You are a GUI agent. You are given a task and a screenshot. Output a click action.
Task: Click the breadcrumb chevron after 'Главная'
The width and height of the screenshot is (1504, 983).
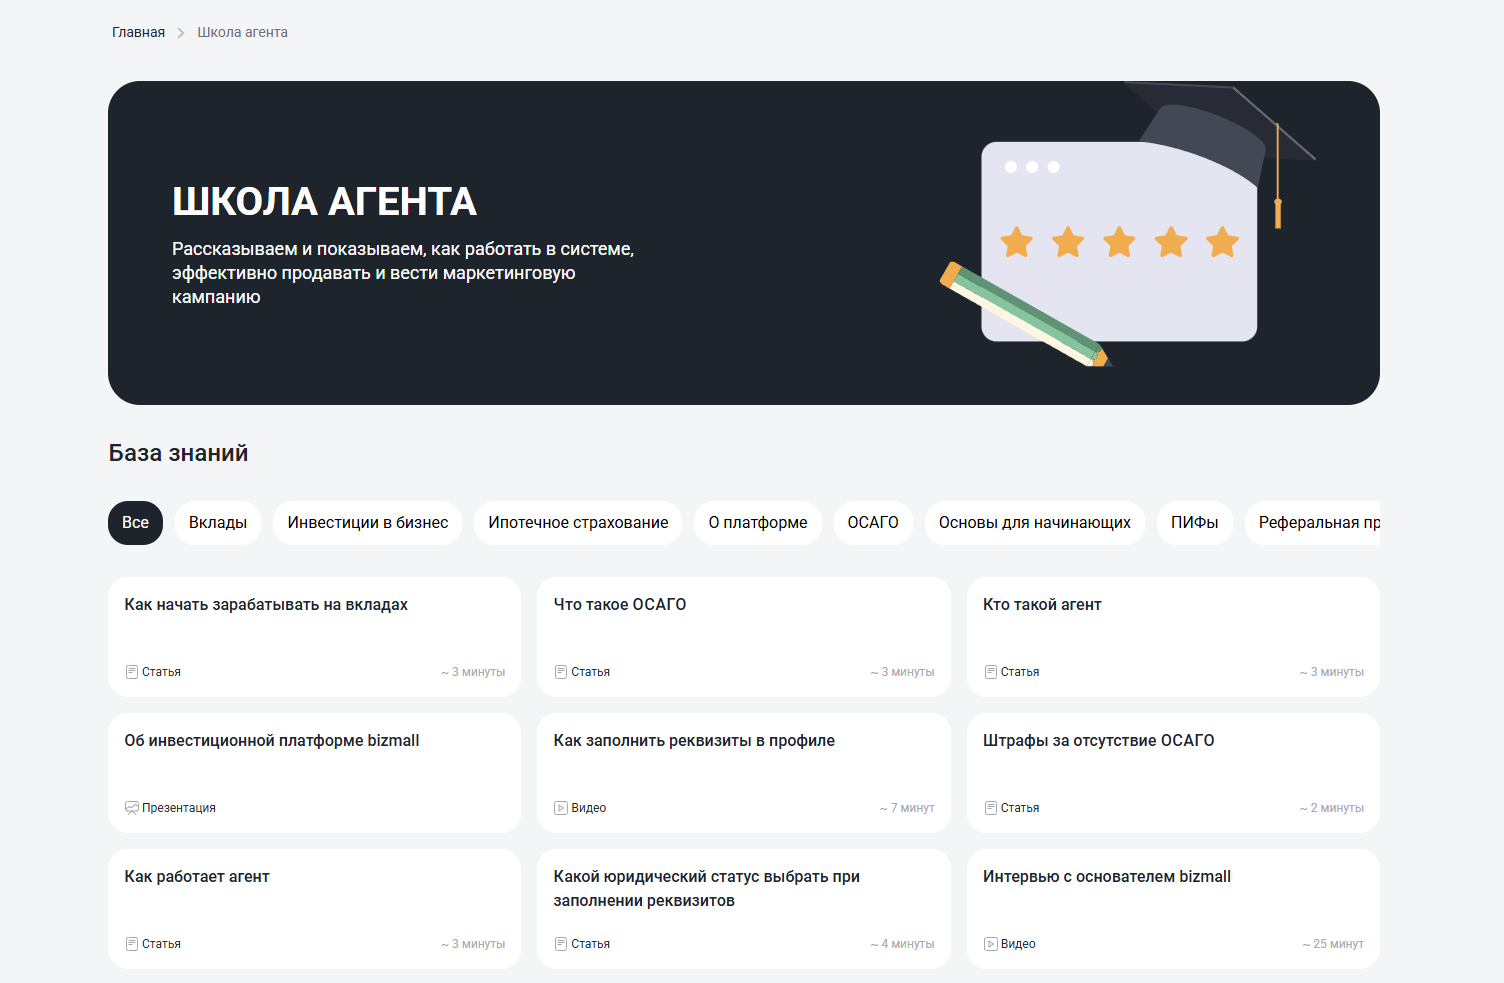[x=180, y=32]
